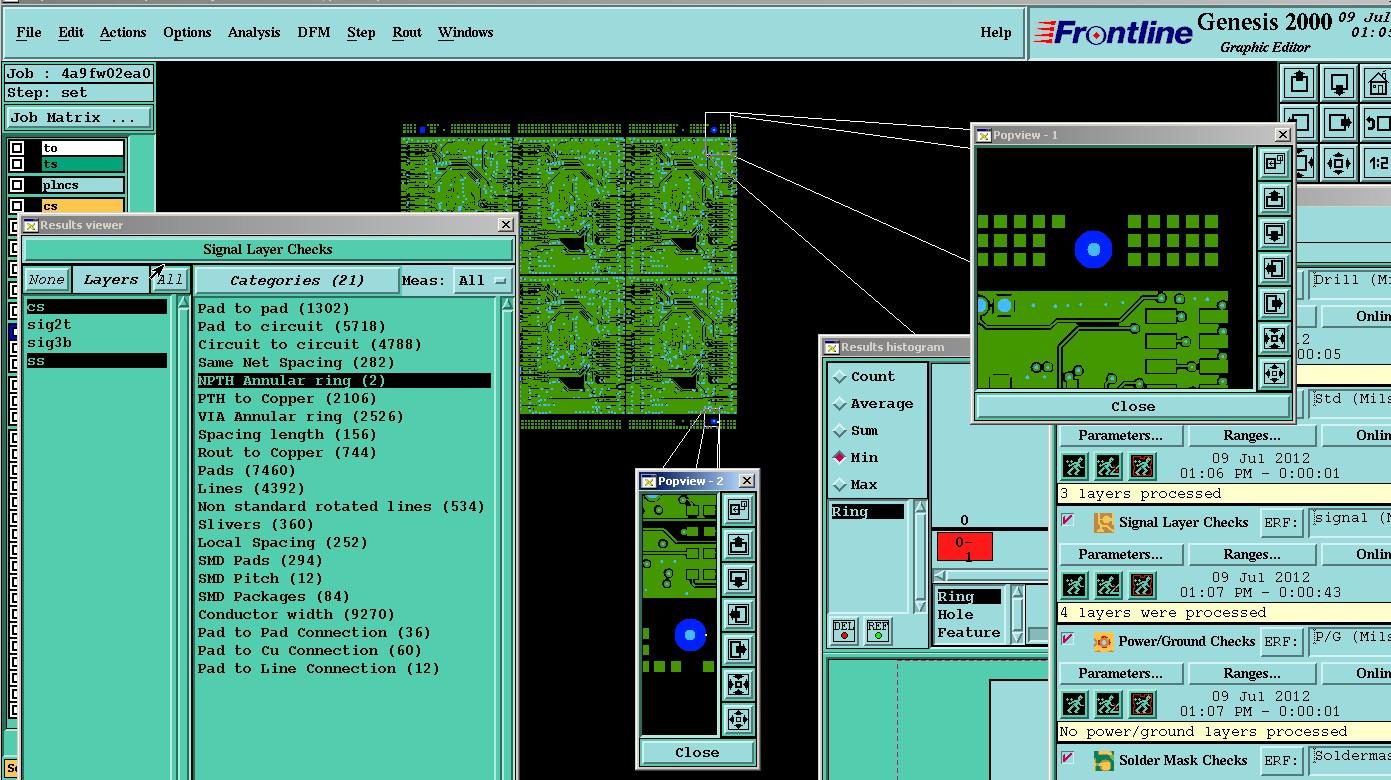Toggle the checkbox beside layer 'to'
1391x780 pixels.
coord(16,148)
